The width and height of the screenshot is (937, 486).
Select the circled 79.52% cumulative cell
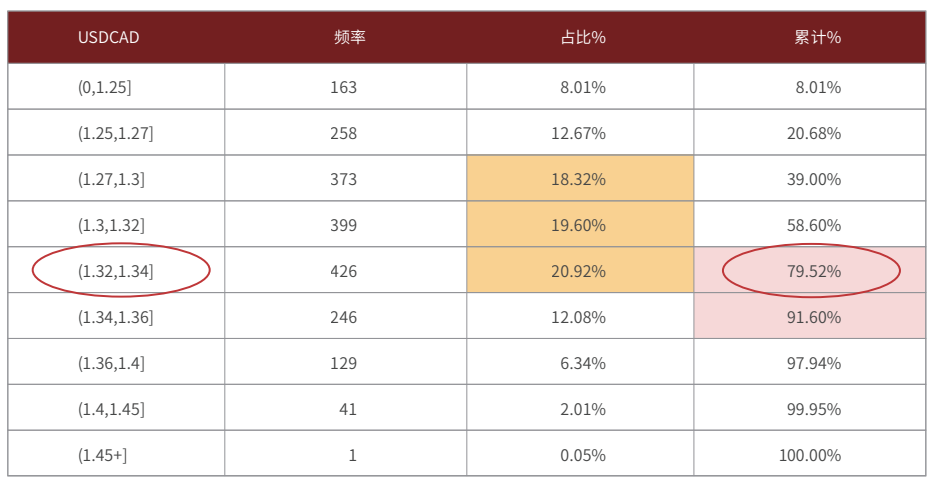click(x=810, y=270)
